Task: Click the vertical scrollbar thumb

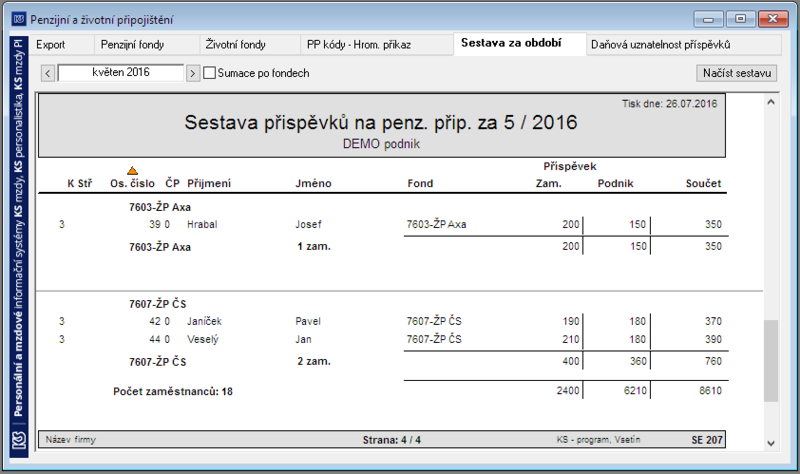Action: point(771,361)
